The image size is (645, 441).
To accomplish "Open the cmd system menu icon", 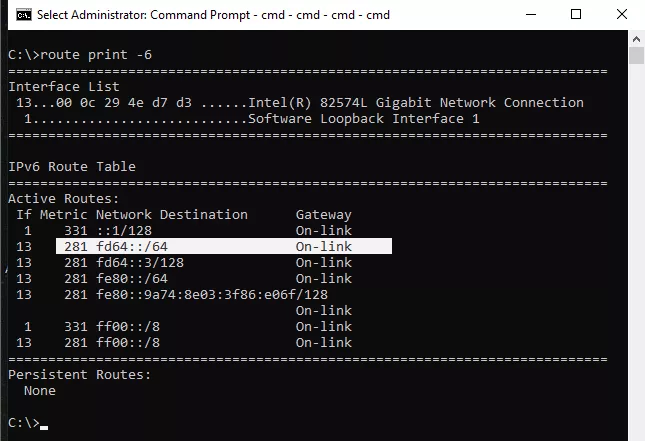I will (24, 15).
